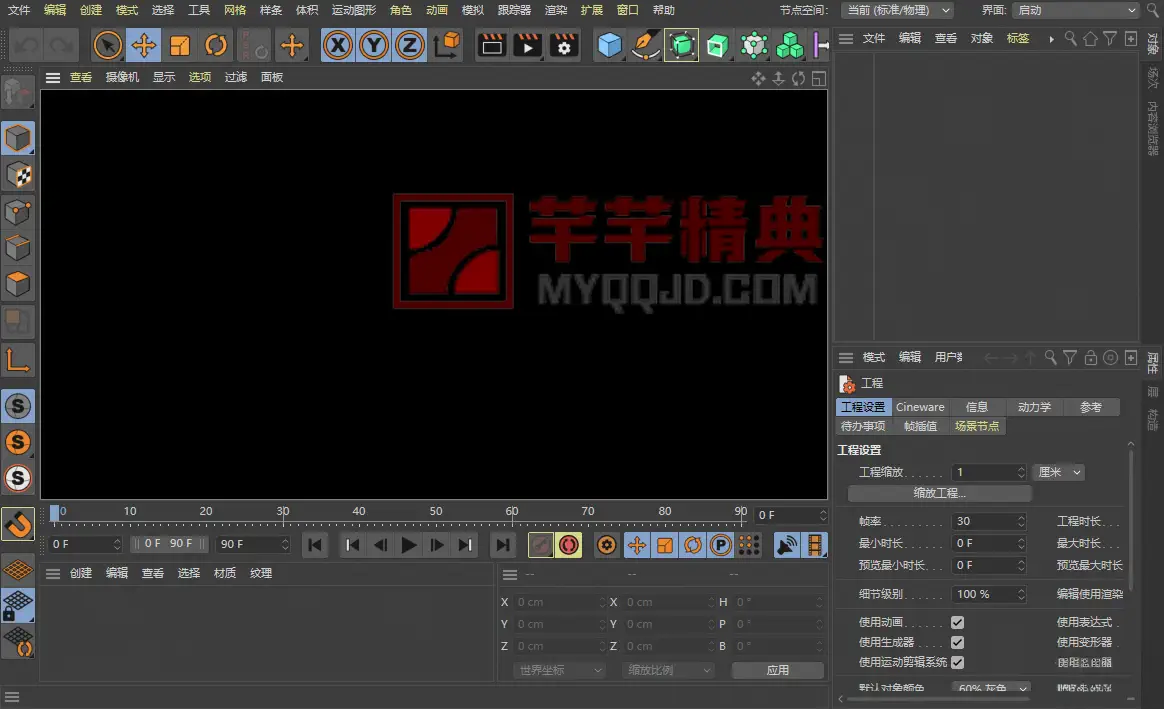Click the 缩放工程... button

click(939, 493)
